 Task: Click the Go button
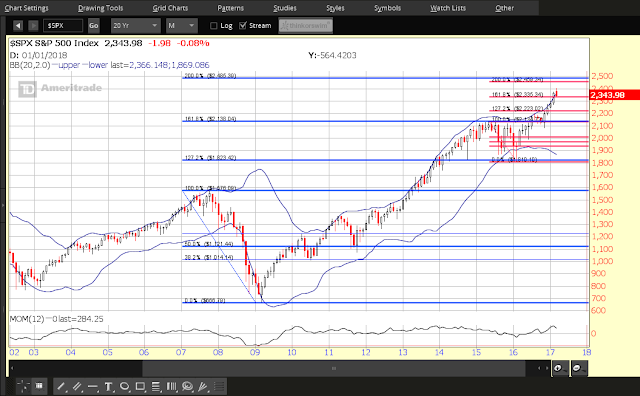pyautogui.click(x=93, y=26)
